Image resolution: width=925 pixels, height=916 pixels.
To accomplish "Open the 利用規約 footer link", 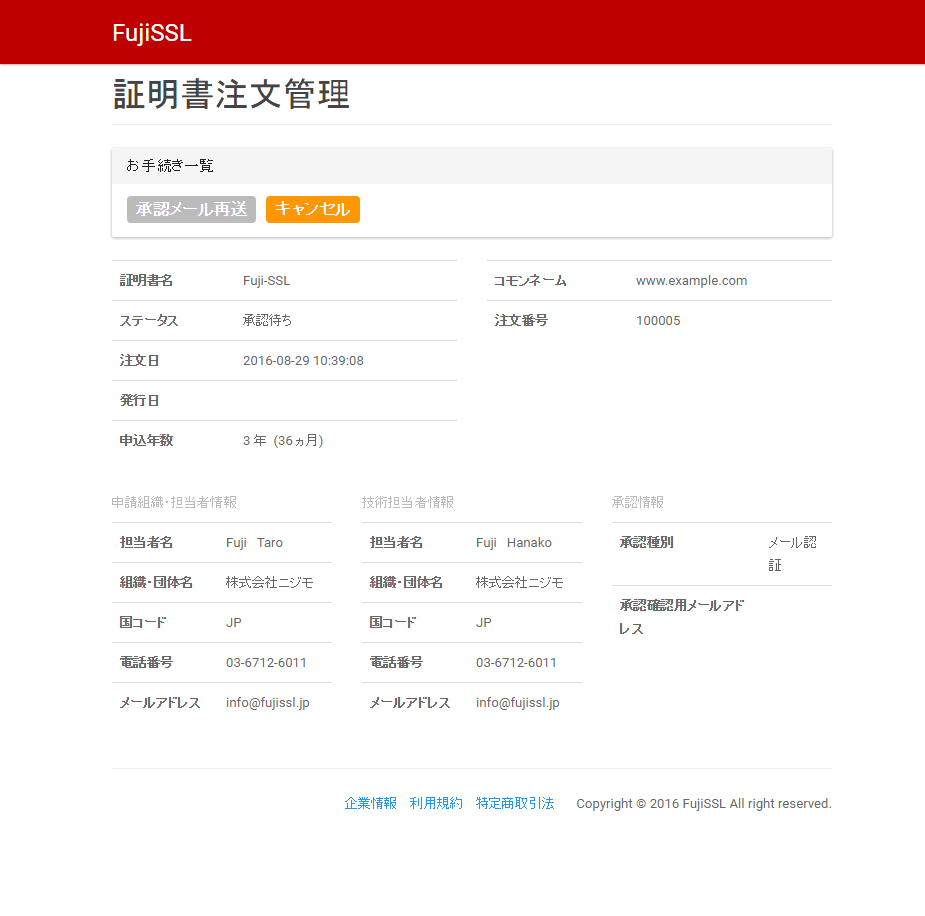I will pos(436,803).
